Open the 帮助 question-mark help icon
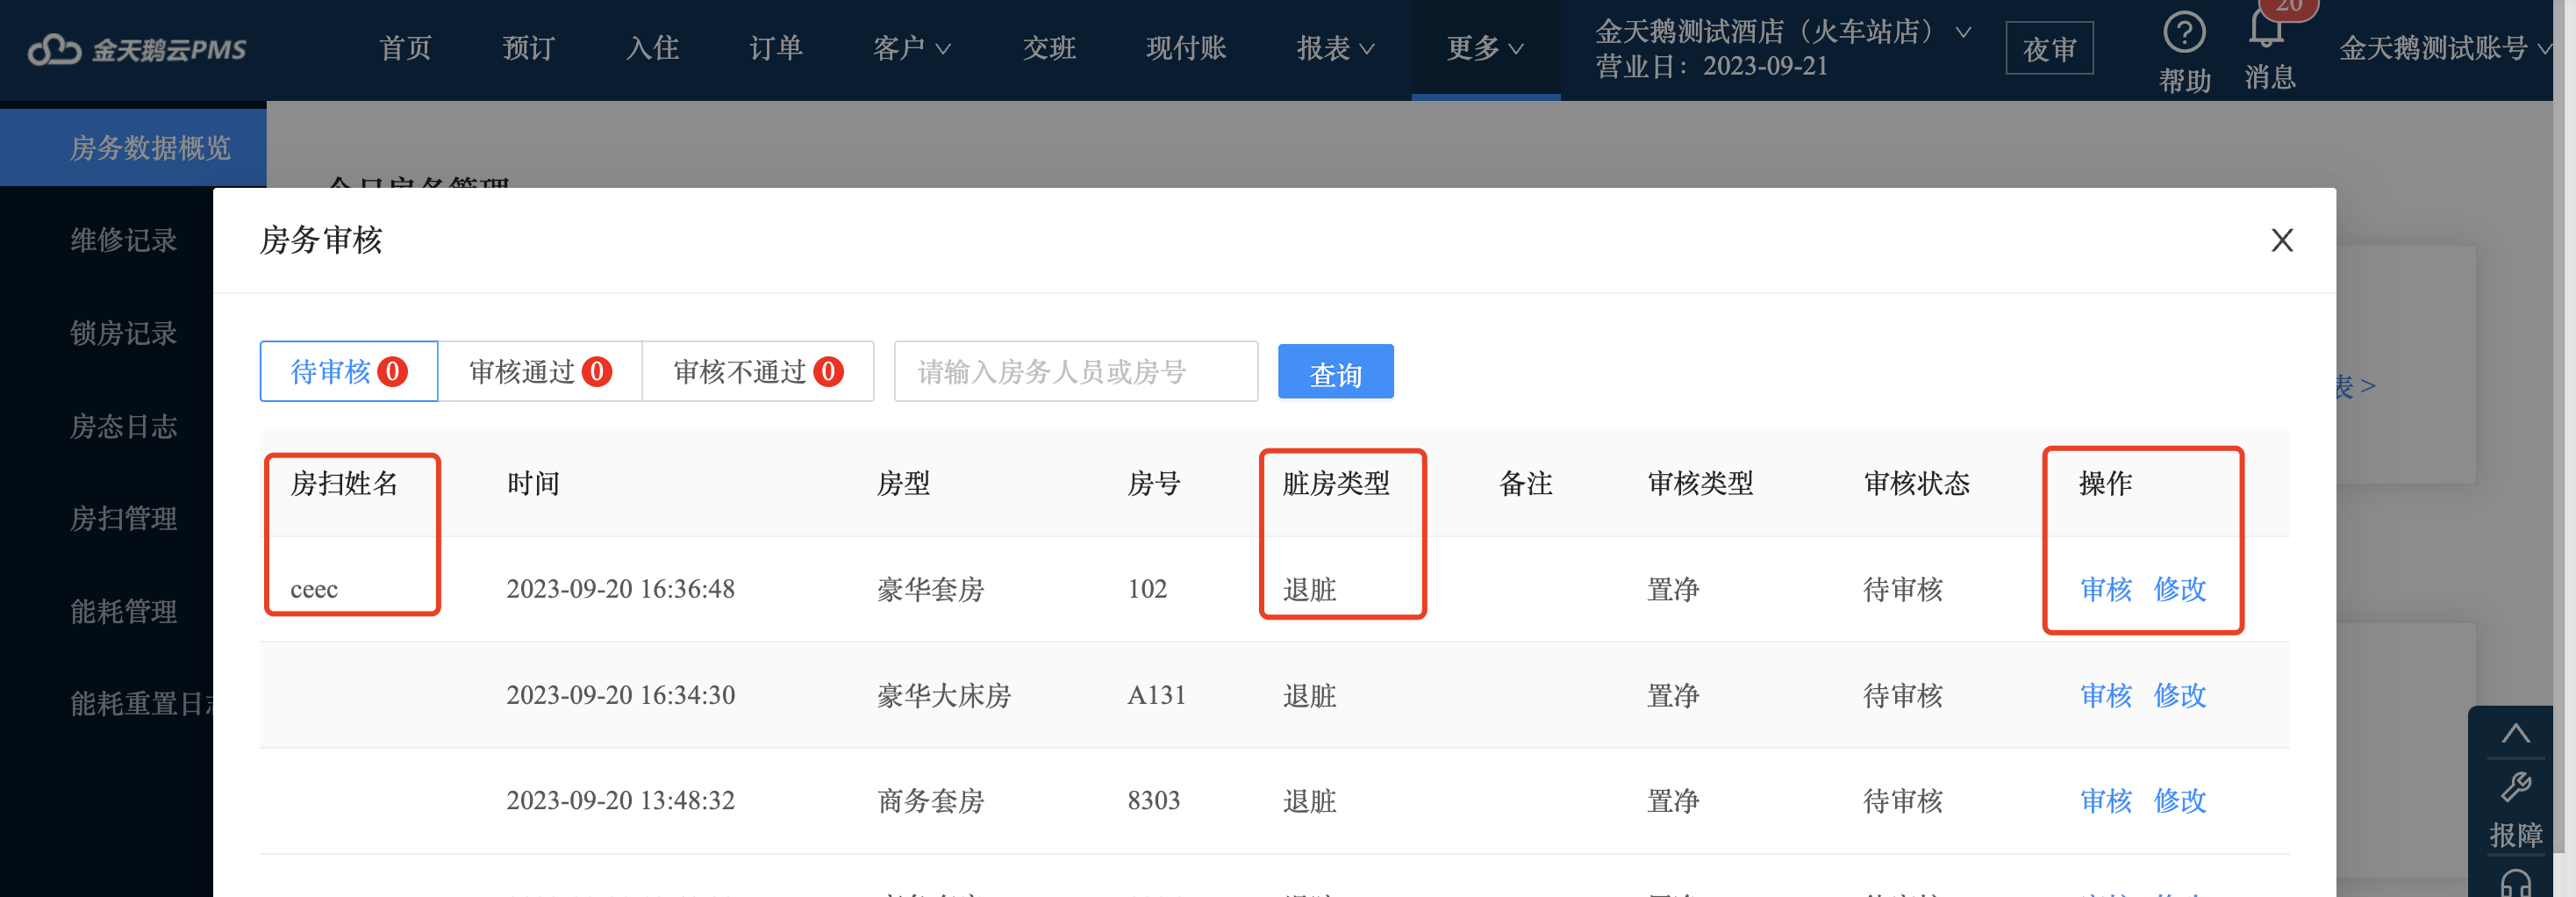This screenshot has height=897, width=2576. point(2184,32)
